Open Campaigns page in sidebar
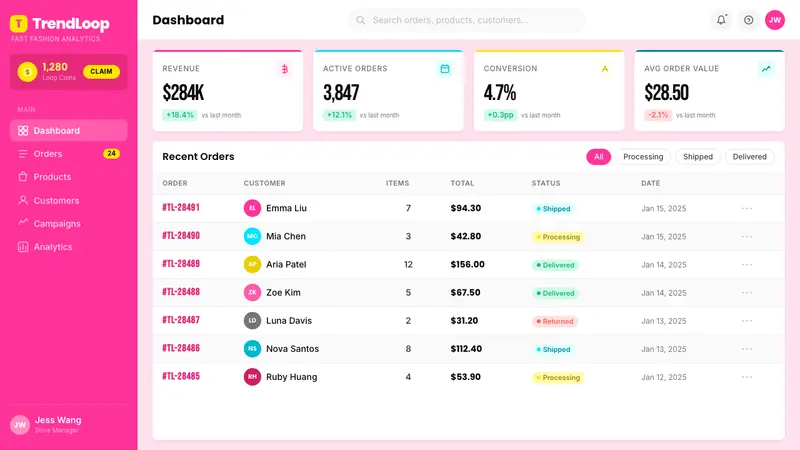The height and width of the screenshot is (450, 800). 68,223
